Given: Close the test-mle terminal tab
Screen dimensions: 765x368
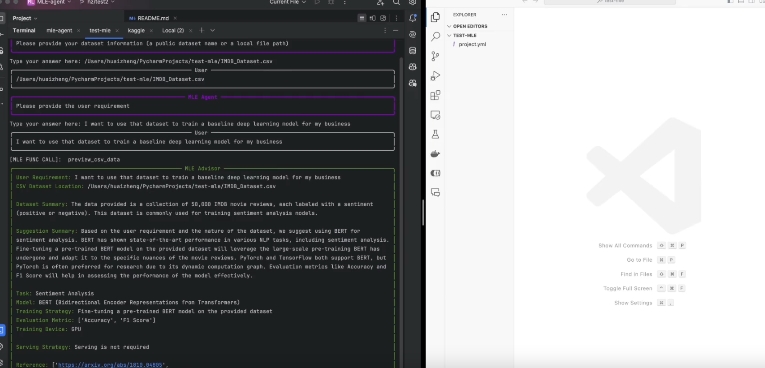Looking at the screenshot, I should 117,30.
